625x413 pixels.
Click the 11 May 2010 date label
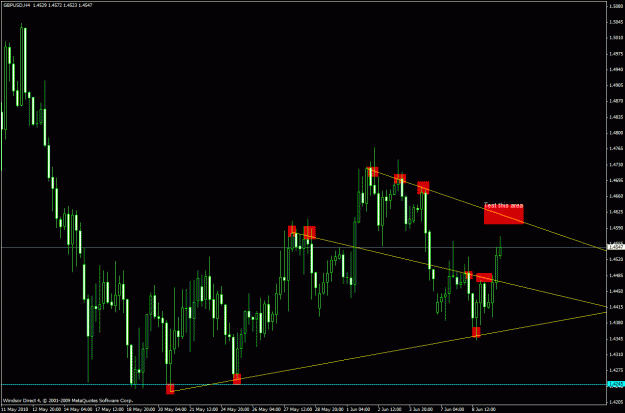tap(13, 409)
